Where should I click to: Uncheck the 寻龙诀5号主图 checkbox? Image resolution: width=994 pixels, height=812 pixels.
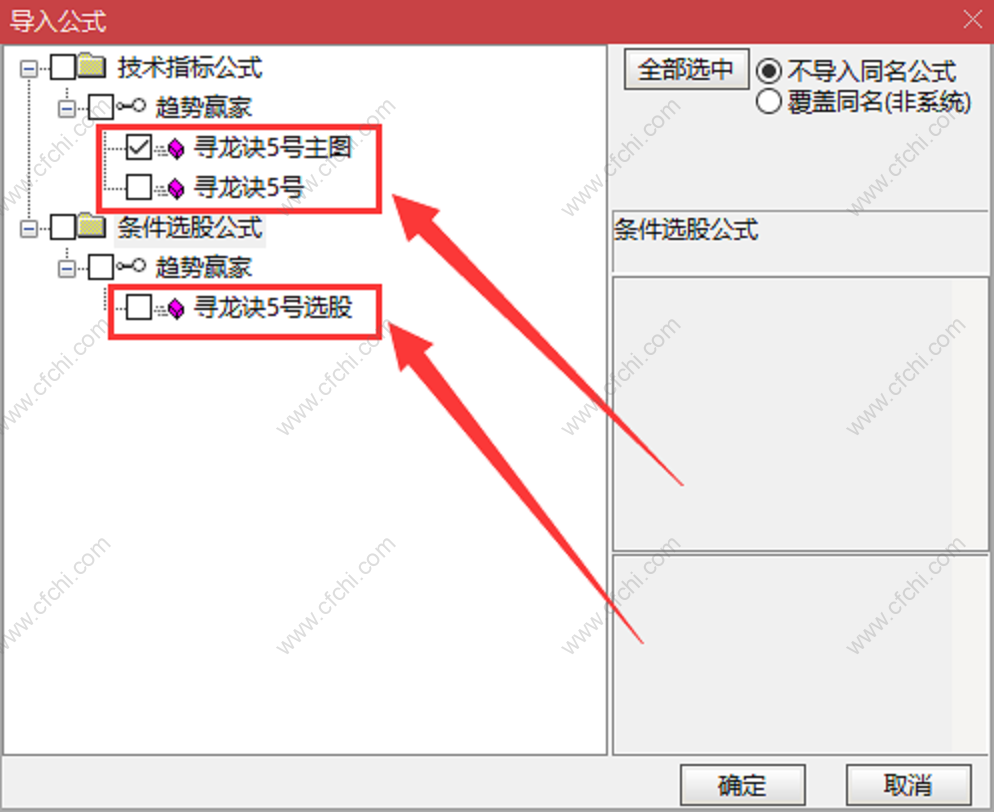[x=139, y=147]
